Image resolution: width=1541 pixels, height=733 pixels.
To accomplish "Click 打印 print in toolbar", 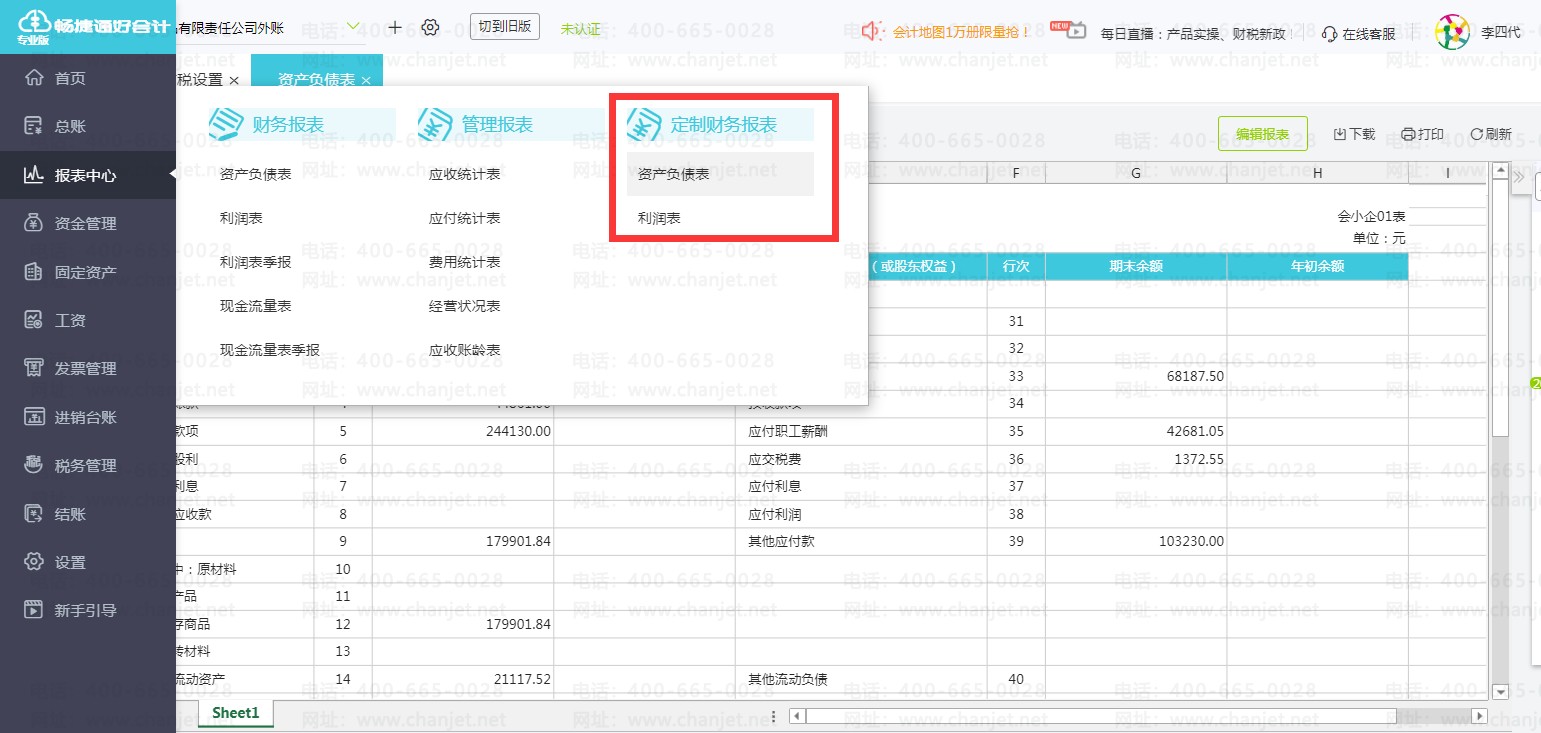I will click(x=1422, y=134).
